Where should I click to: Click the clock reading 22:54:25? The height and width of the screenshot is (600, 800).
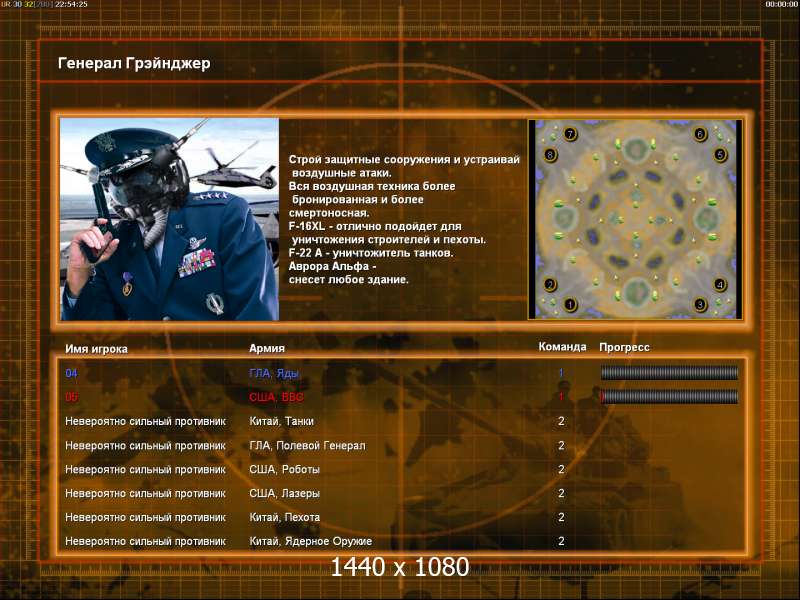point(71,4)
